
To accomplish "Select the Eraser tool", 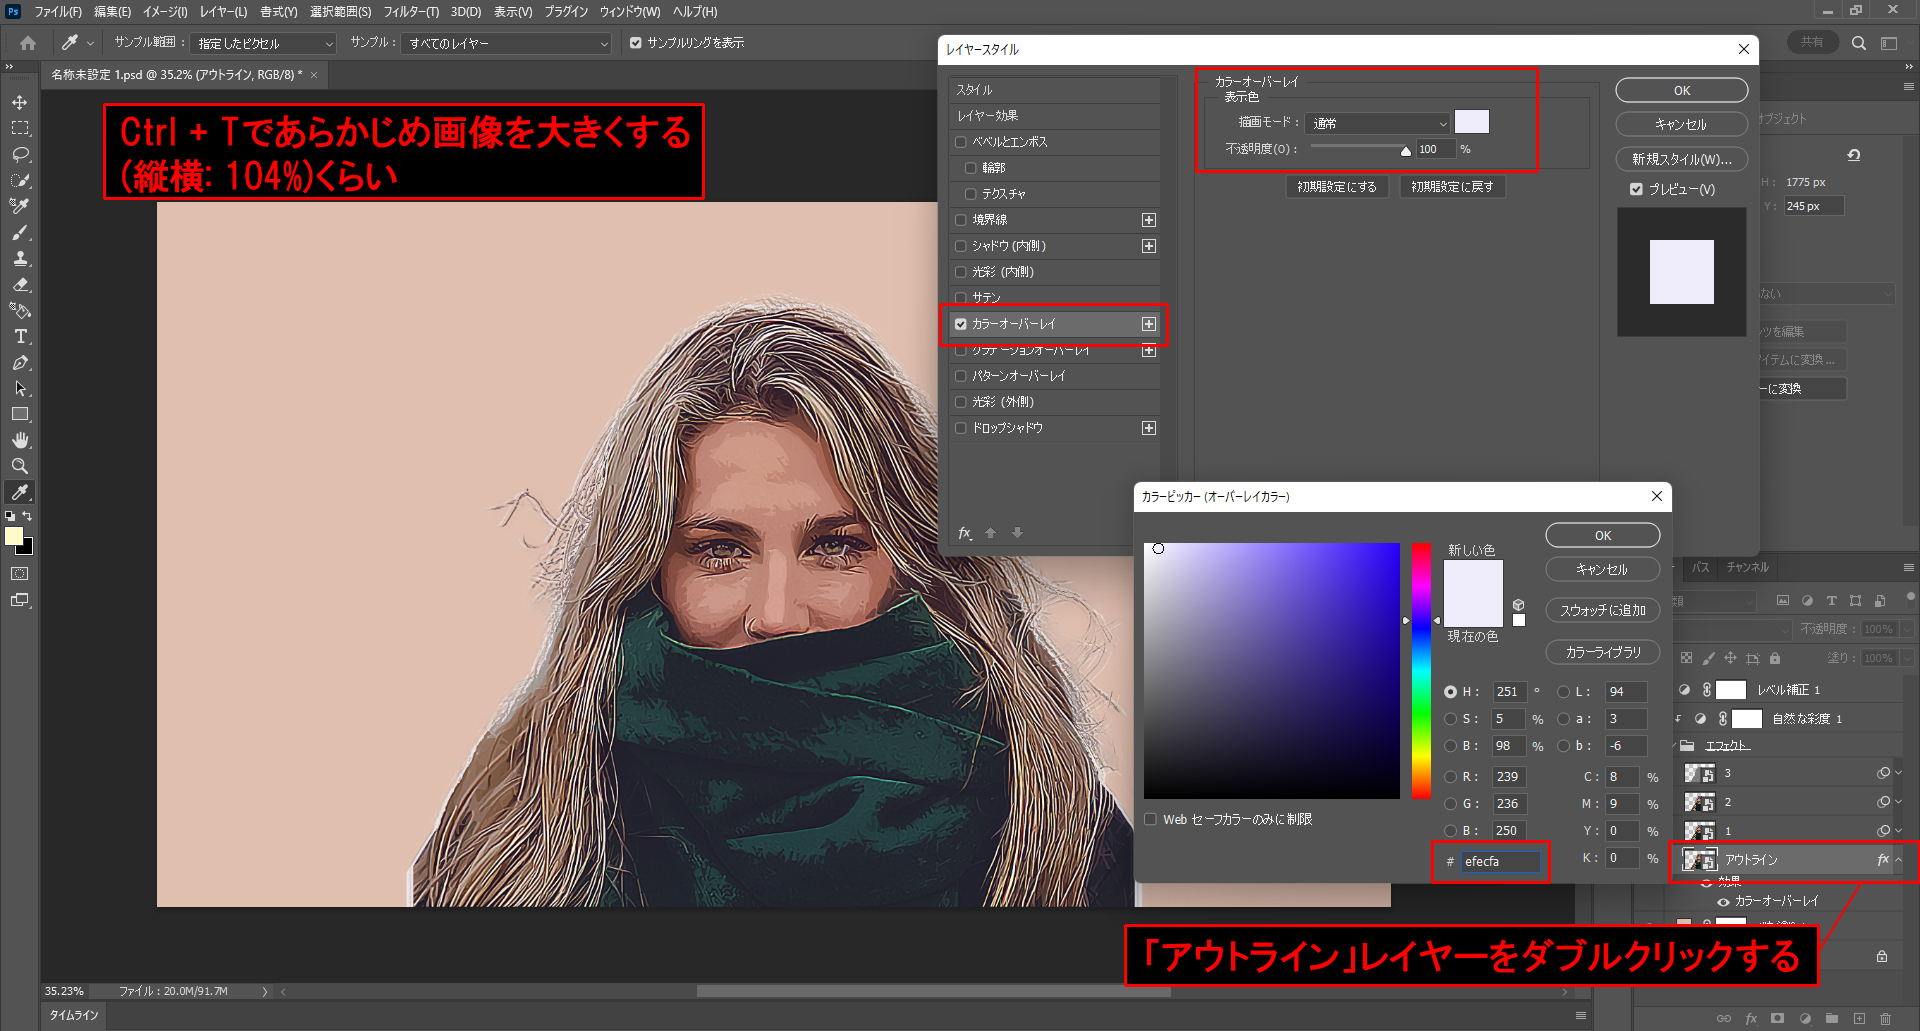I will [20, 285].
